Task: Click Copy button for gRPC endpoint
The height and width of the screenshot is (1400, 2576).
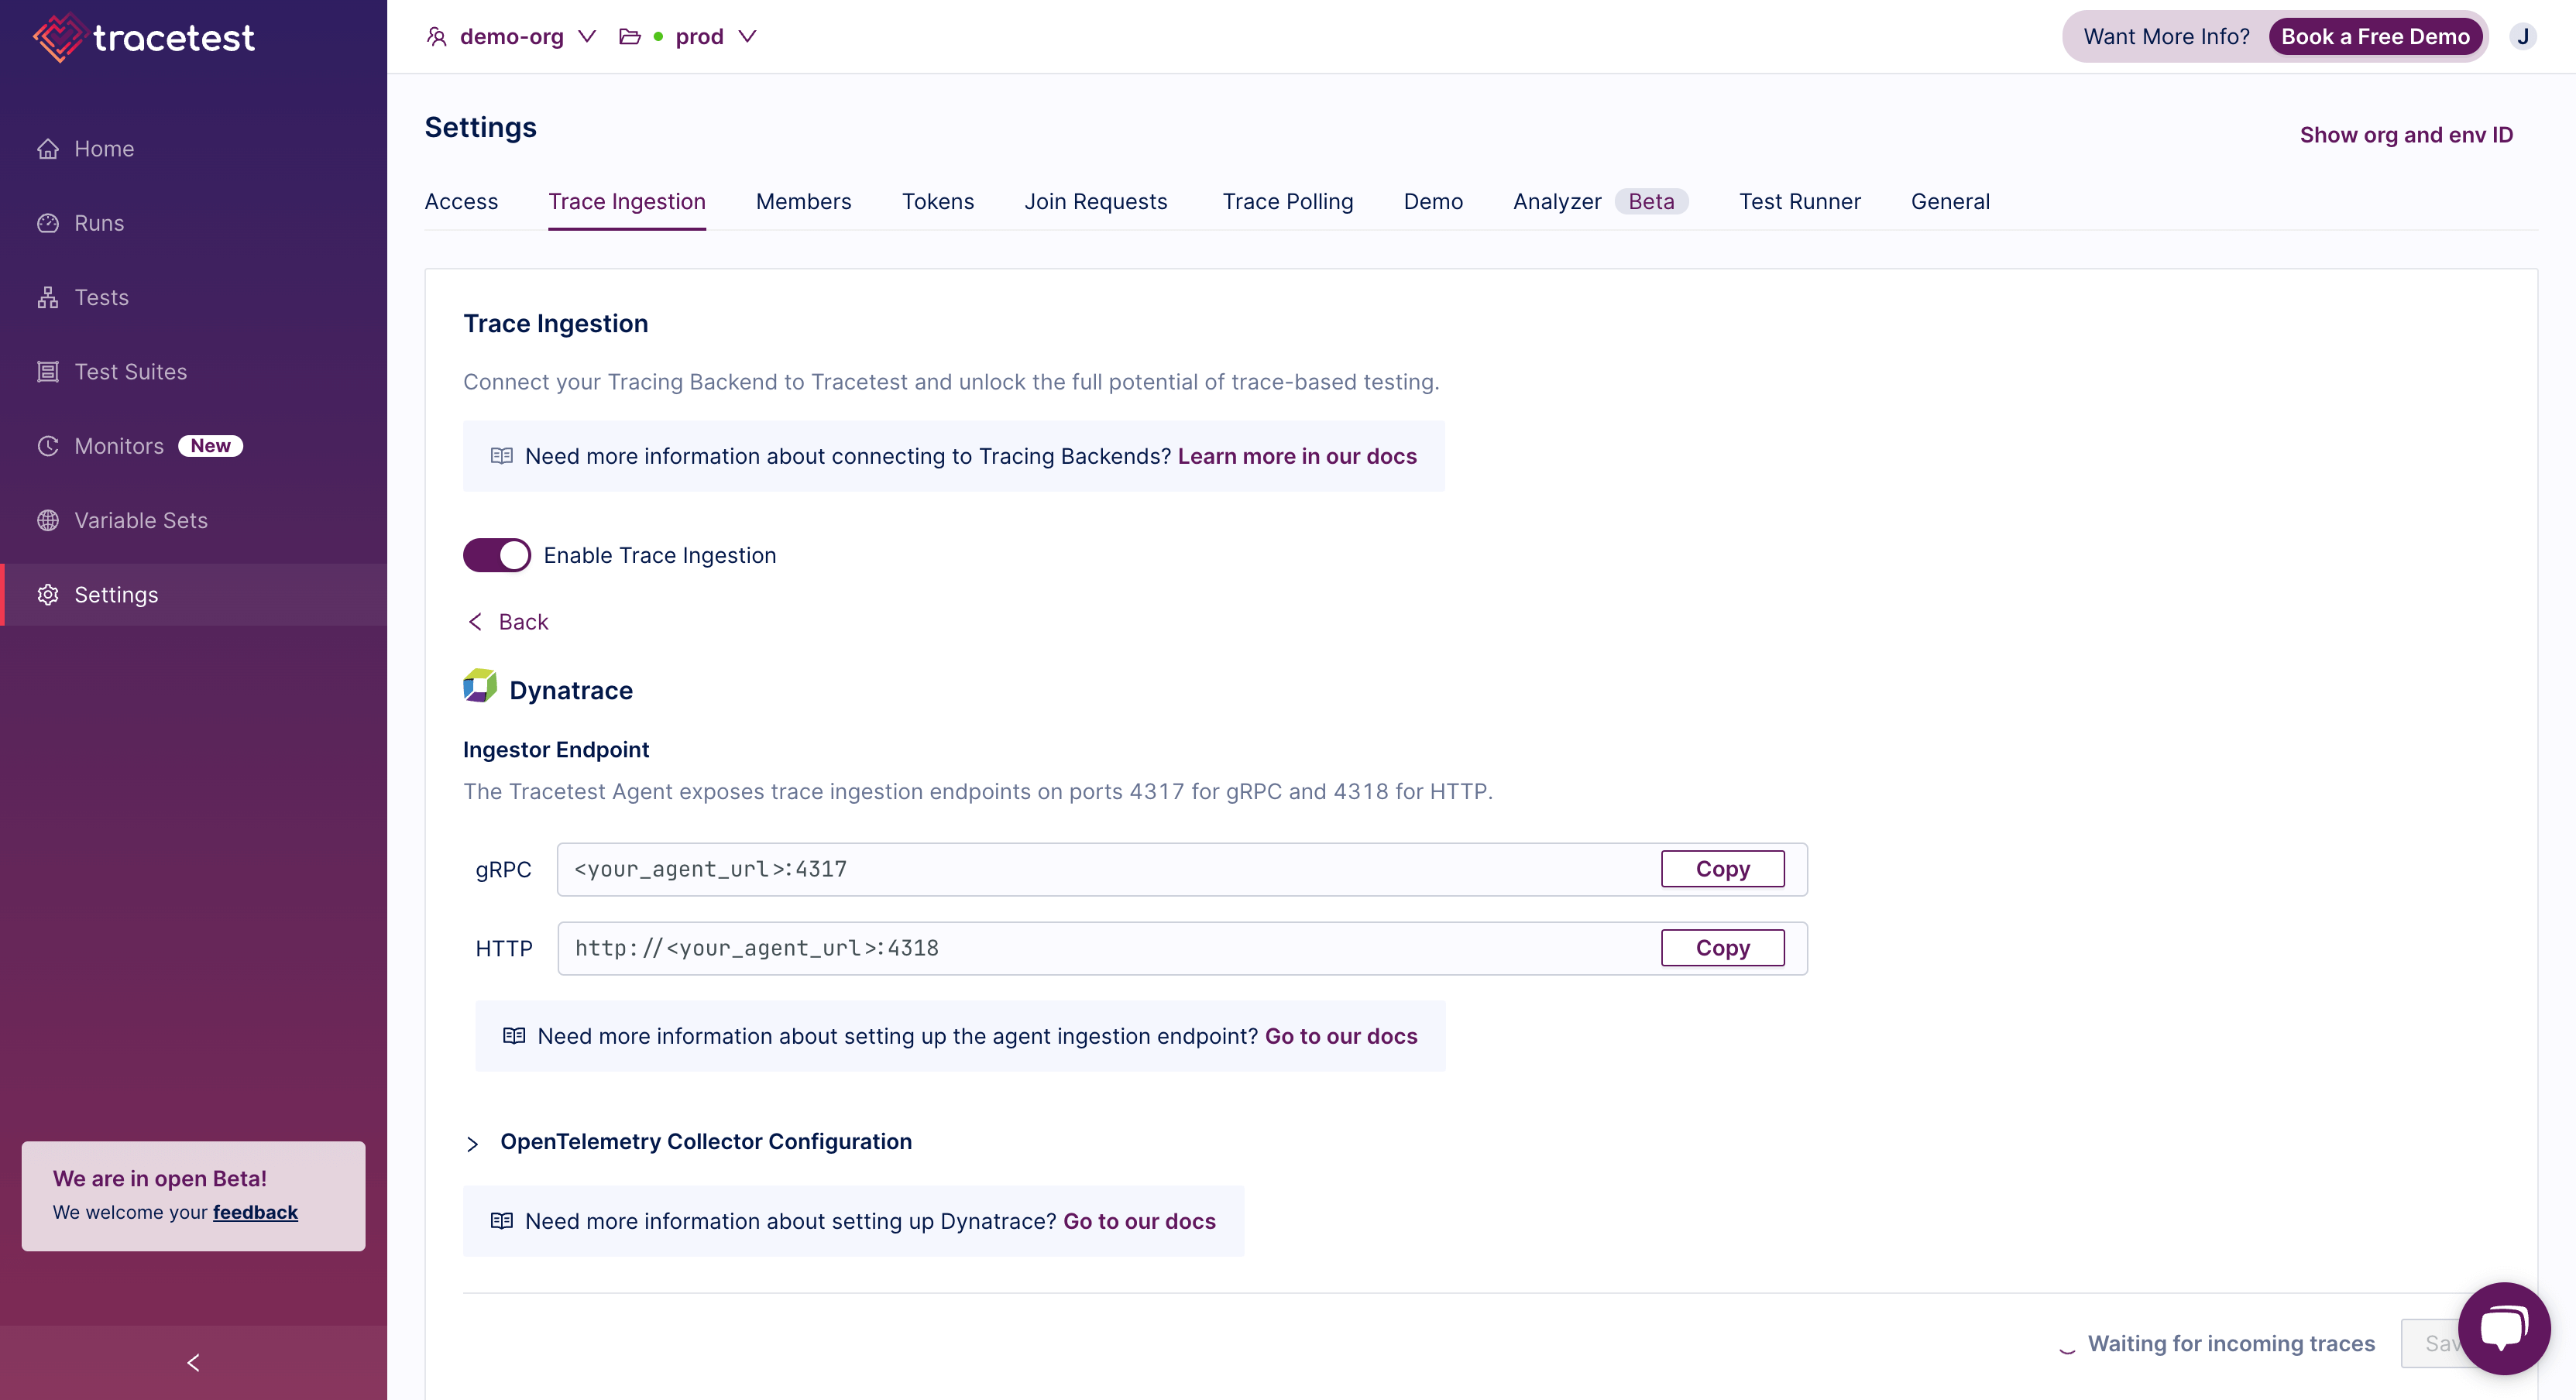Action: (1721, 869)
